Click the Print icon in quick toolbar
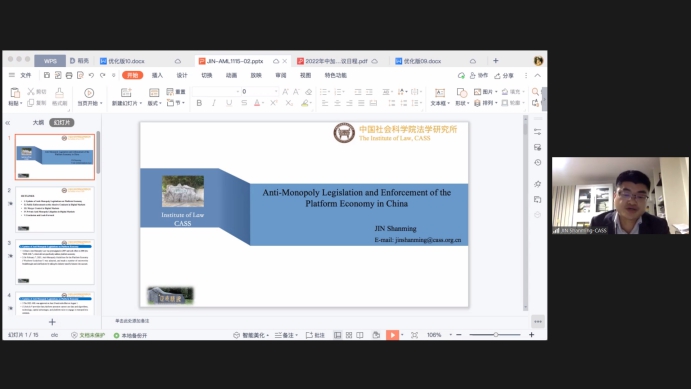Viewport: 692px width, 389px height. point(69,76)
